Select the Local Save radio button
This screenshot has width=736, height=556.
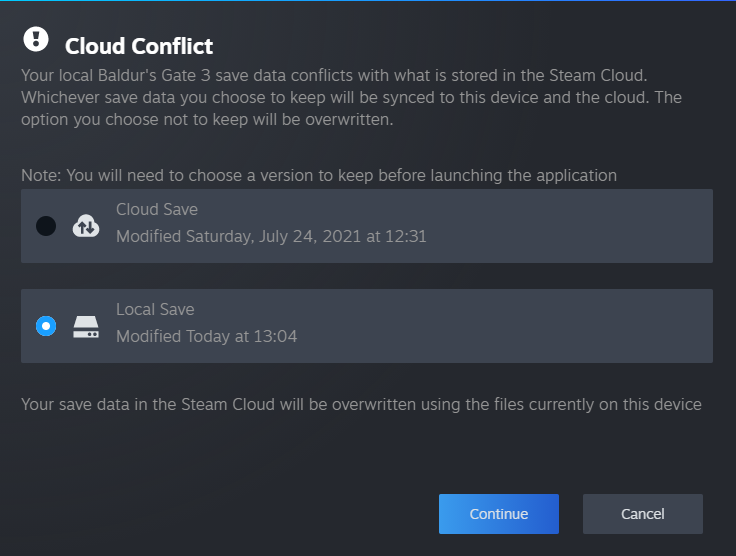click(46, 326)
